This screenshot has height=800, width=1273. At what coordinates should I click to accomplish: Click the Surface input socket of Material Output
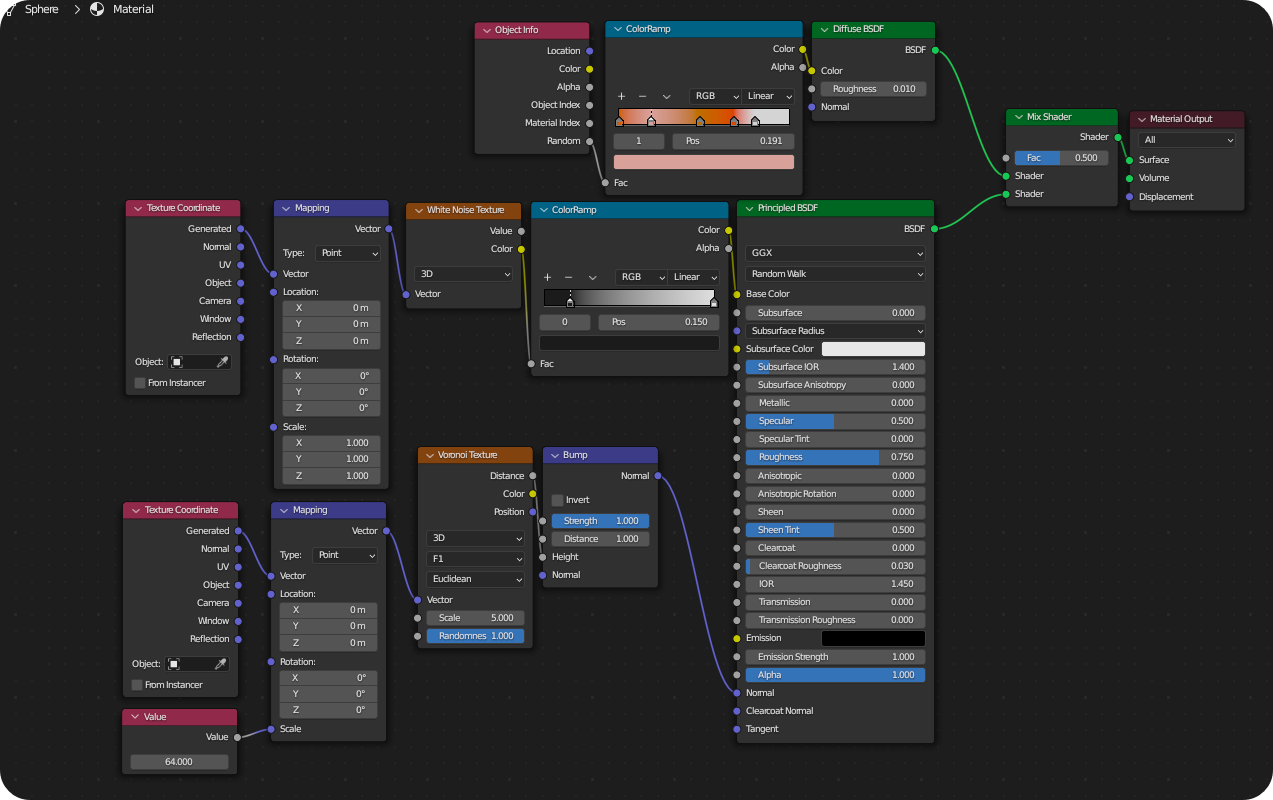coord(1129,160)
